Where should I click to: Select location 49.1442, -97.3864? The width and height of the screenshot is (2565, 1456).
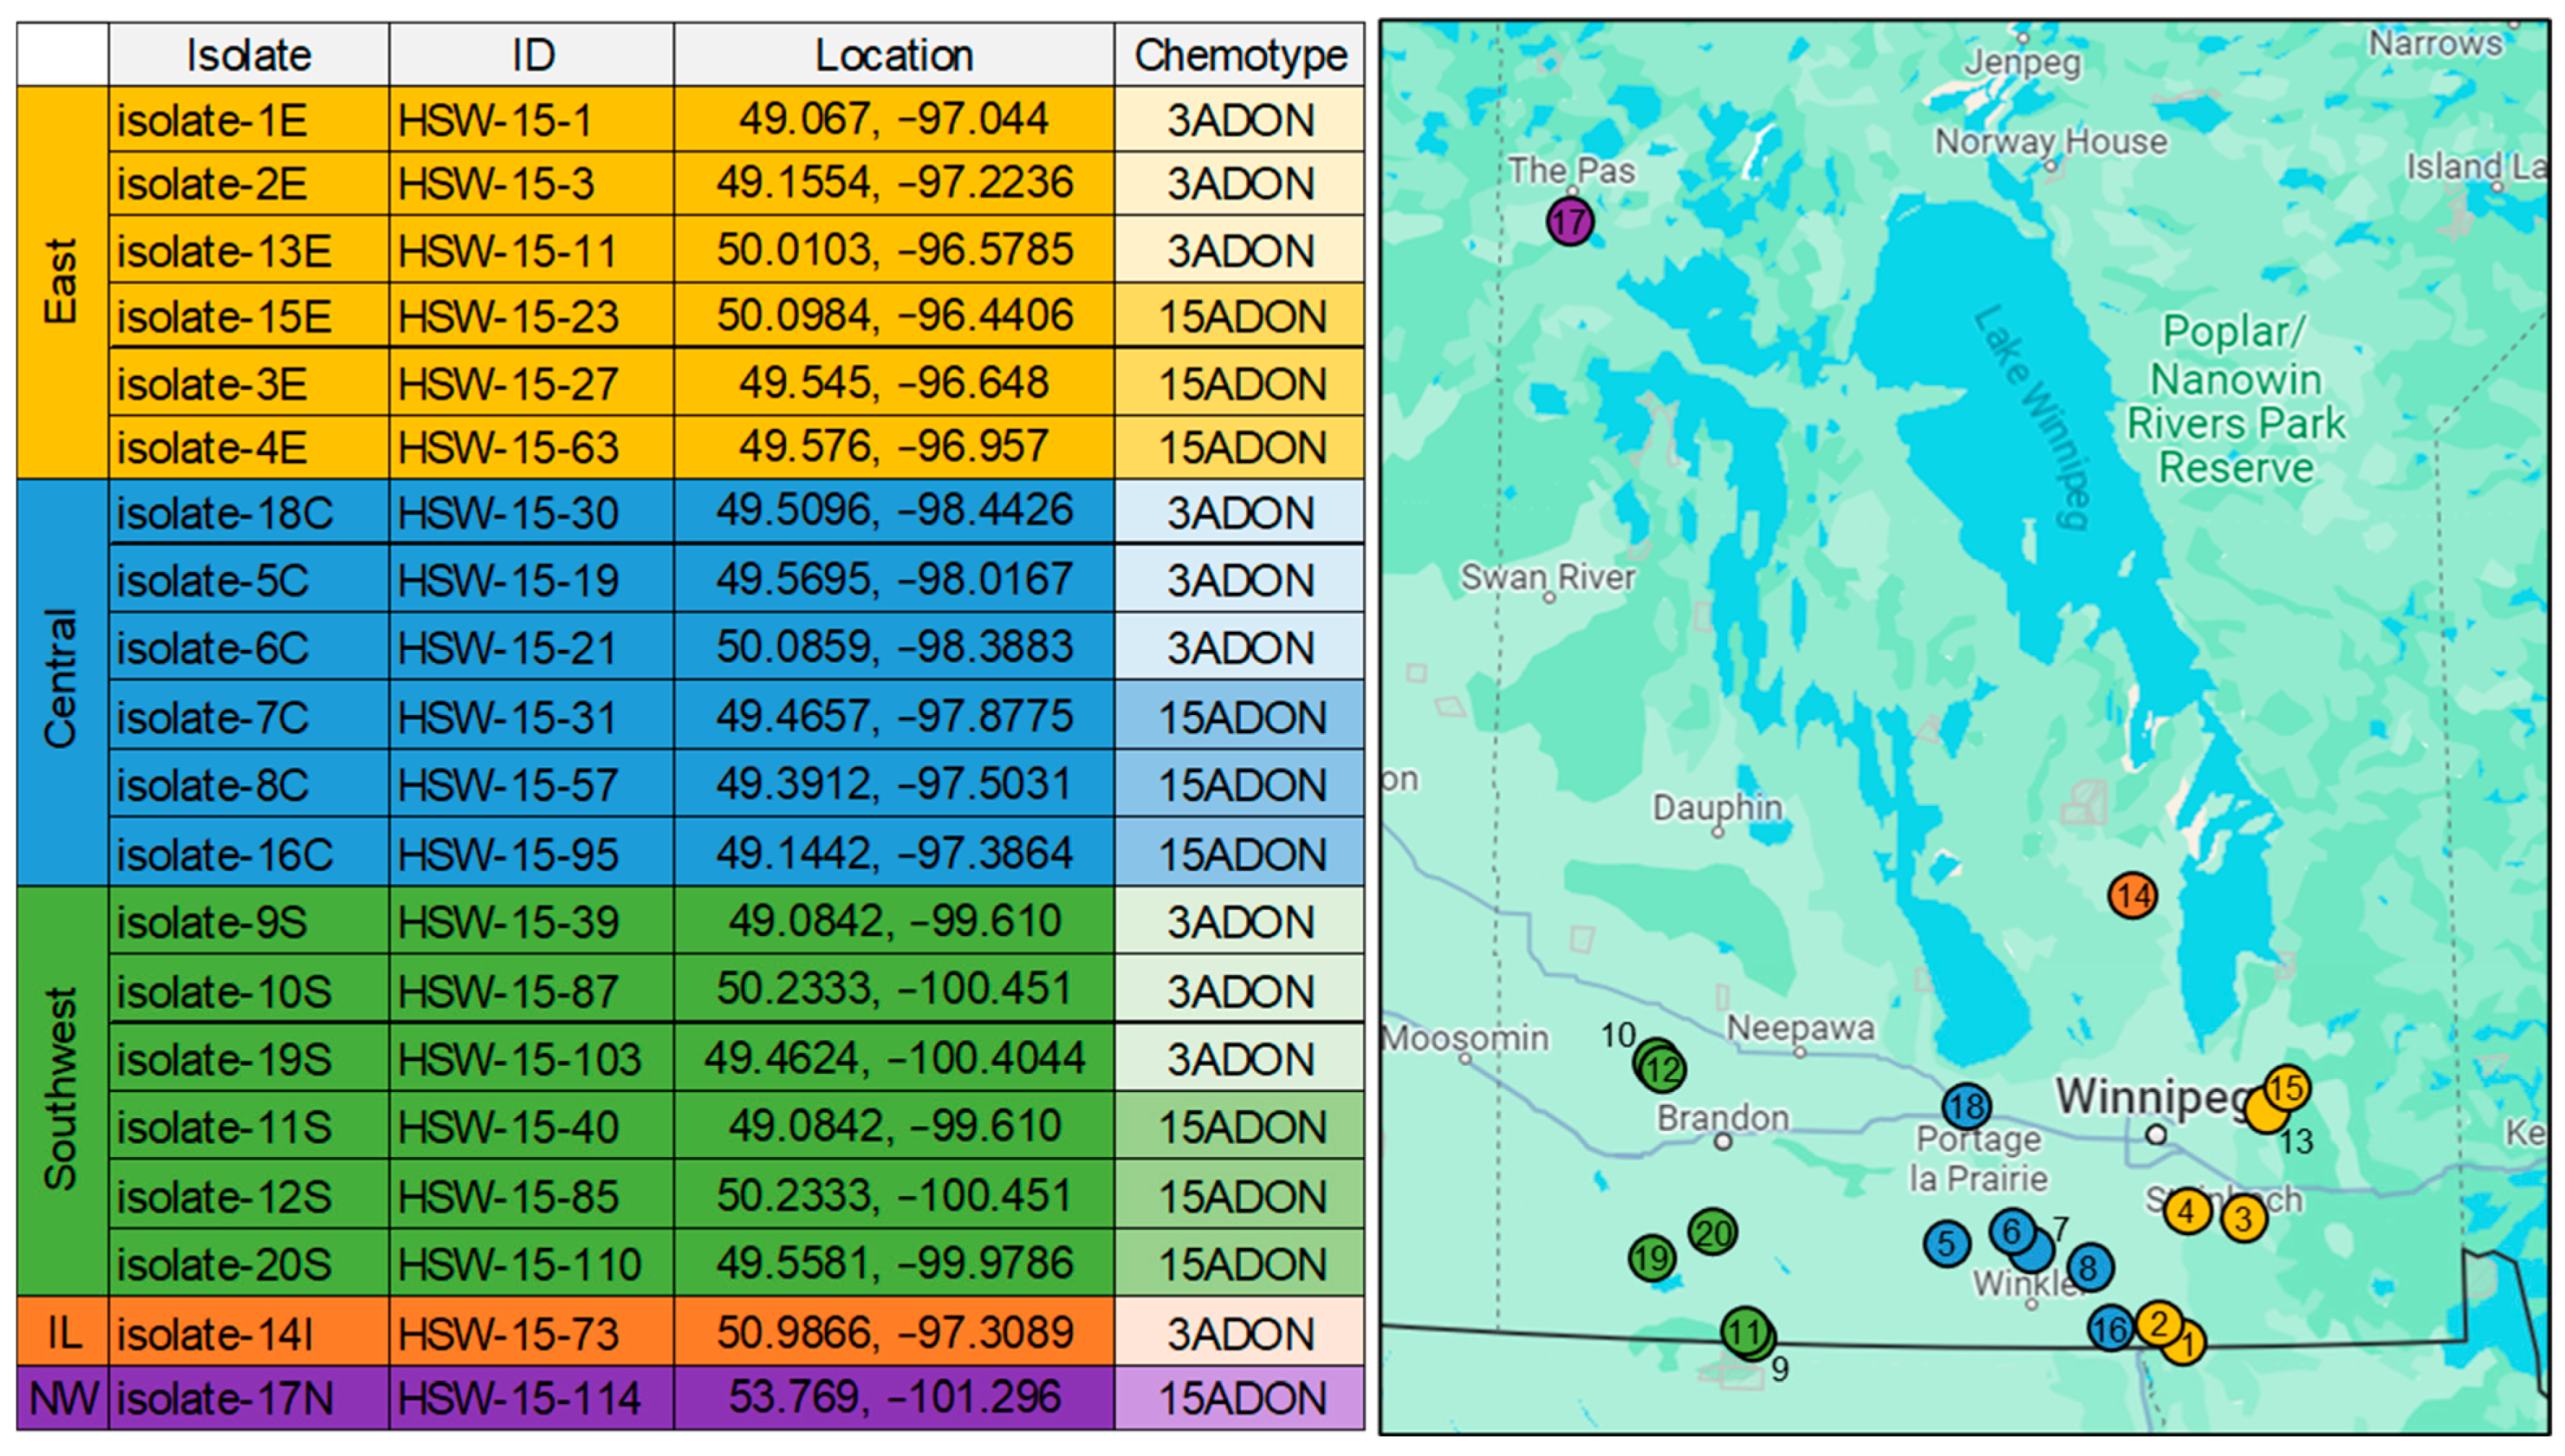894,853
